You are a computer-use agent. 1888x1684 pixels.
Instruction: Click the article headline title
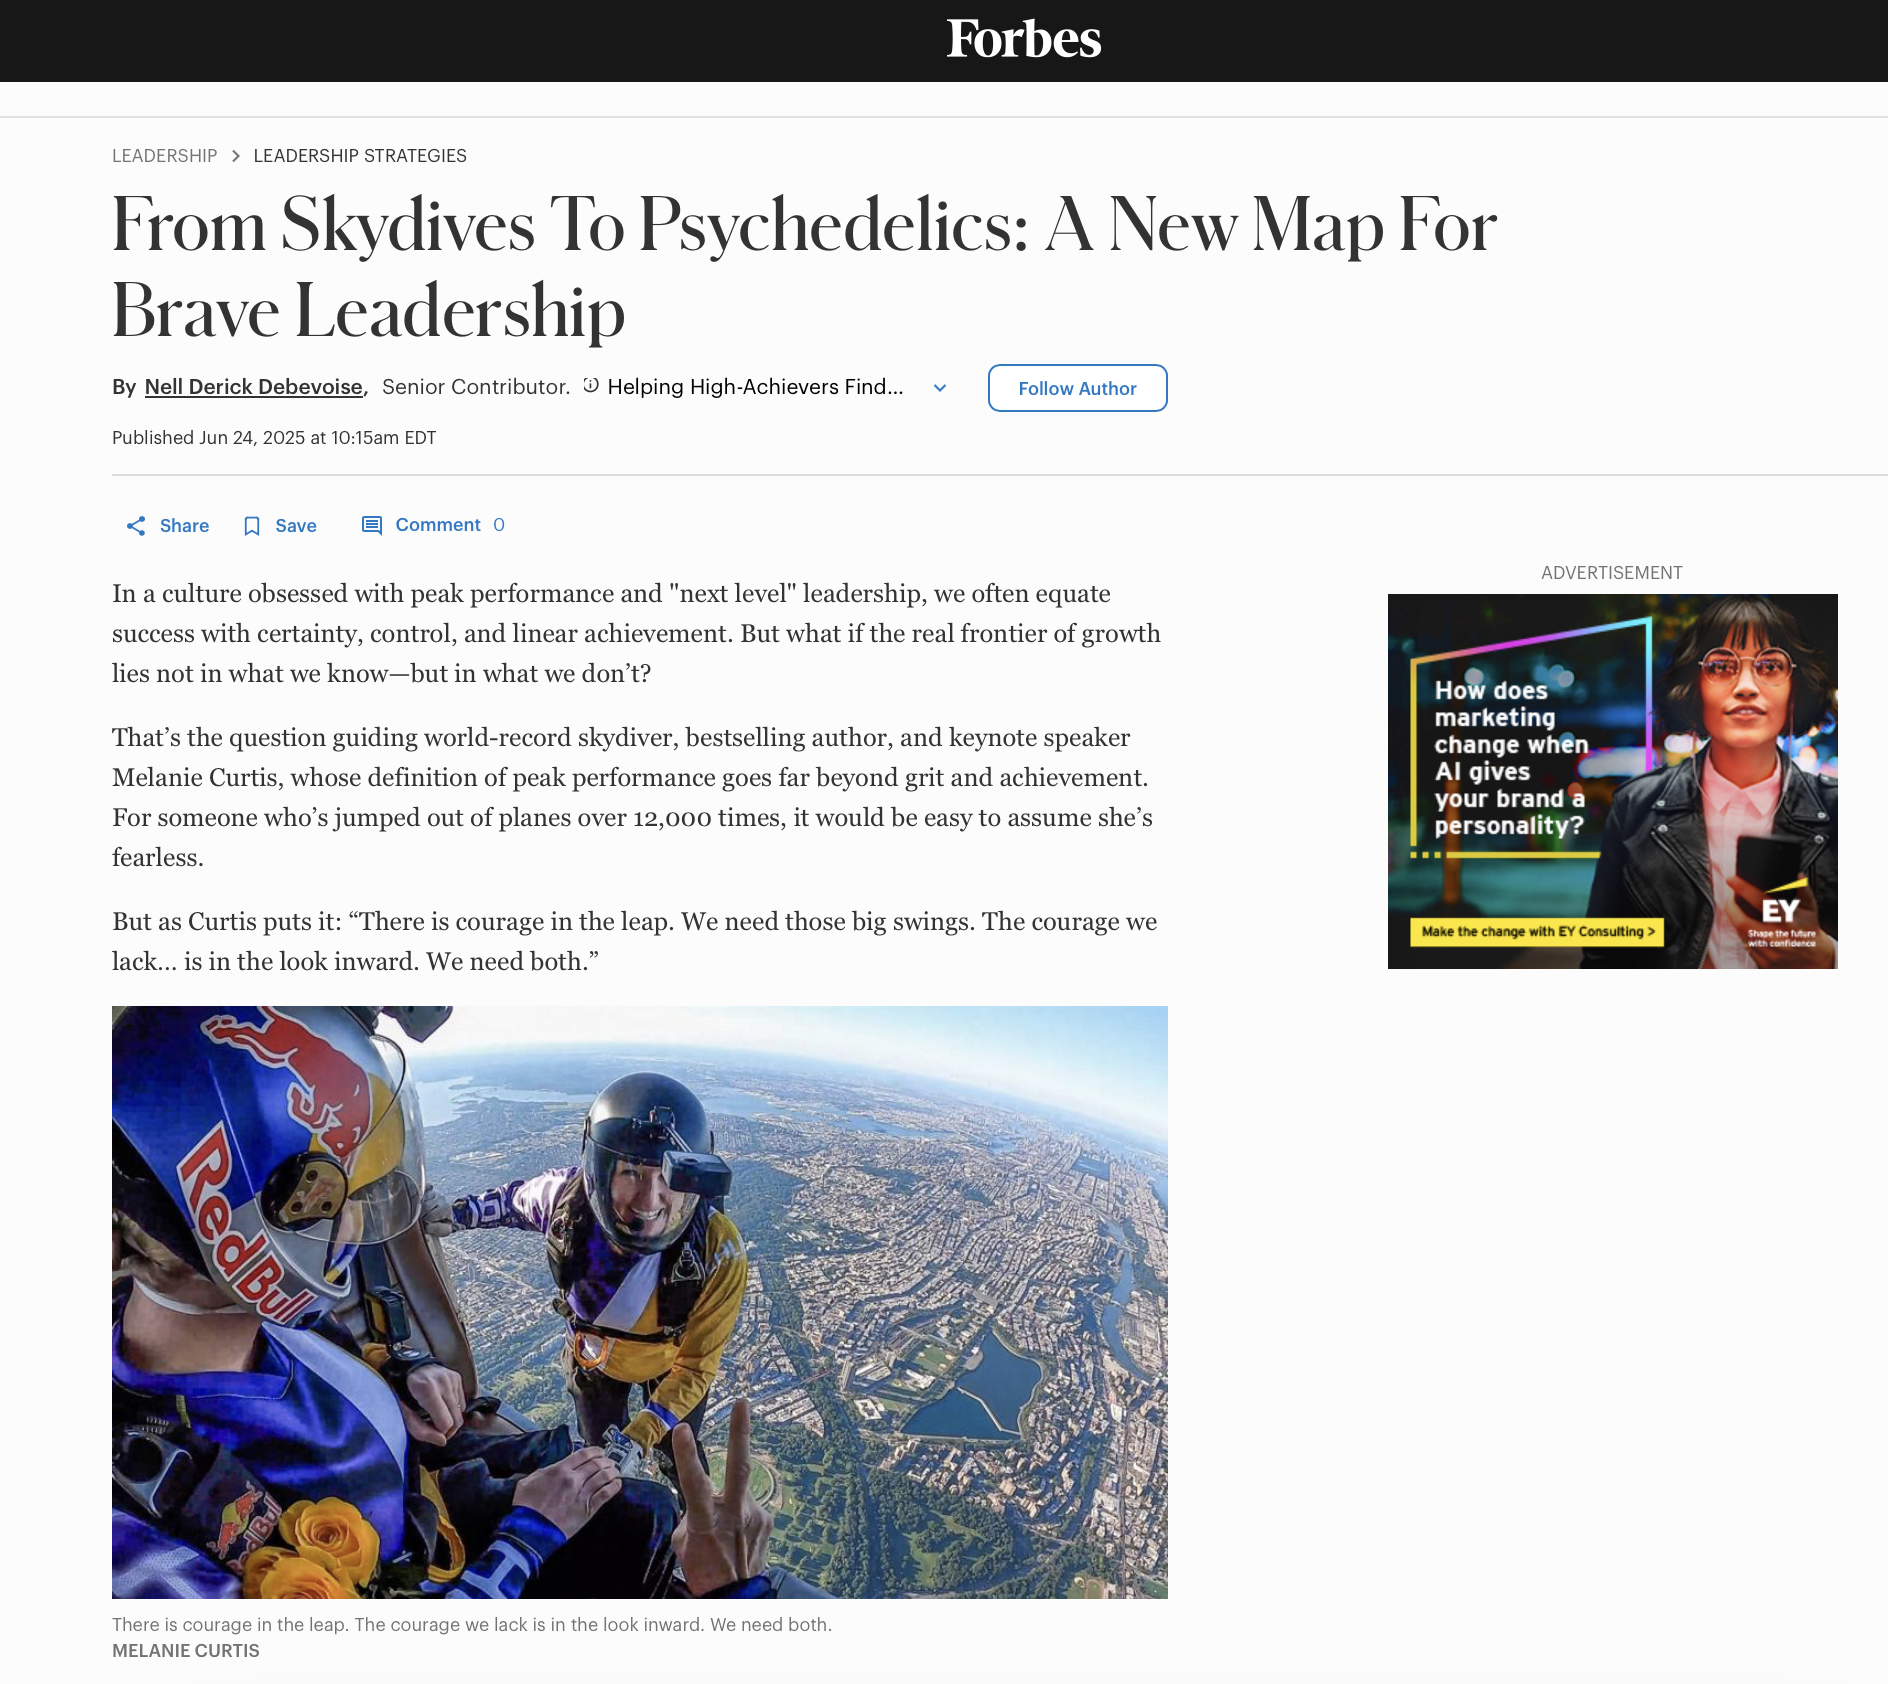coord(804,267)
